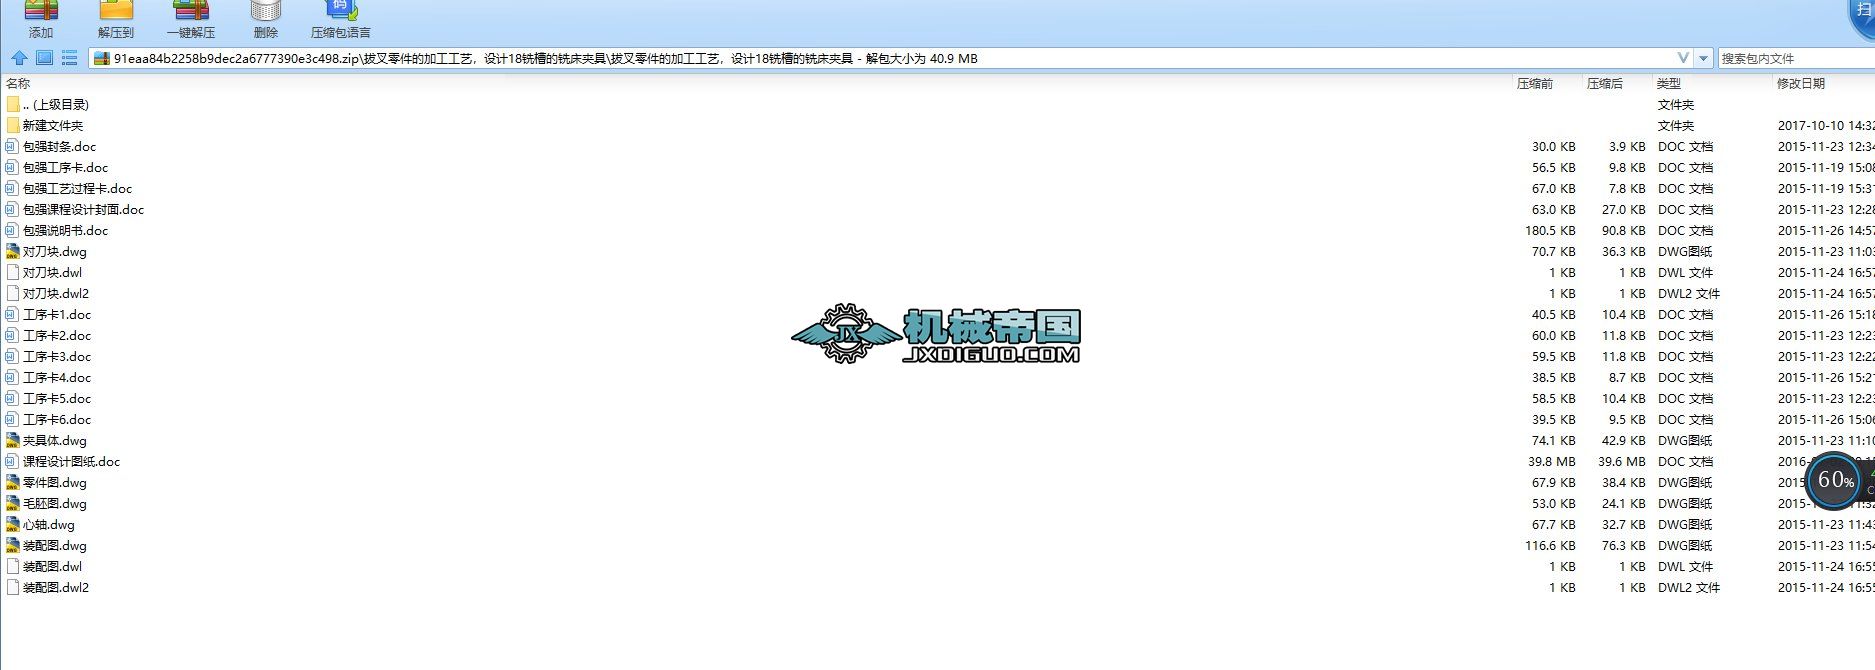
Task: Click the DWG file icon of 装配图.dwg
Action: [13, 545]
